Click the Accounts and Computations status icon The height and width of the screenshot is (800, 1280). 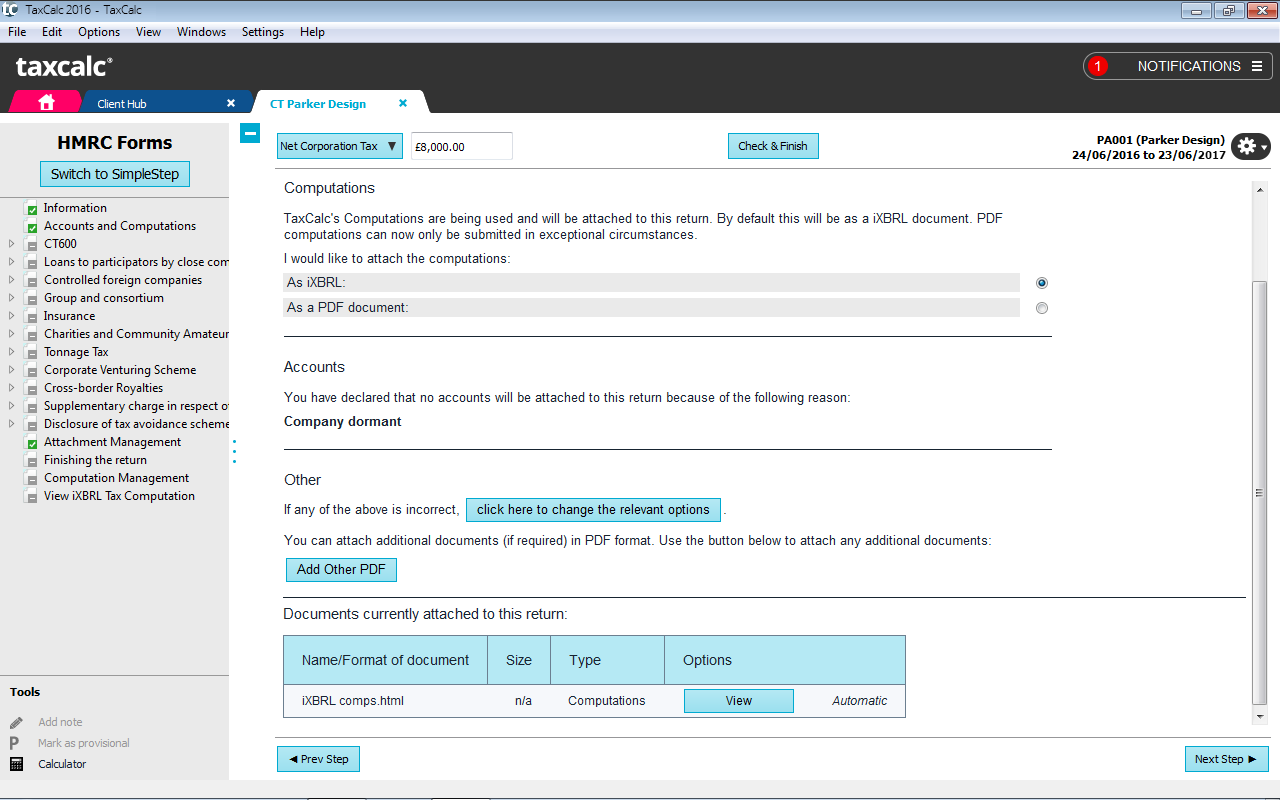click(x=32, y=227)
